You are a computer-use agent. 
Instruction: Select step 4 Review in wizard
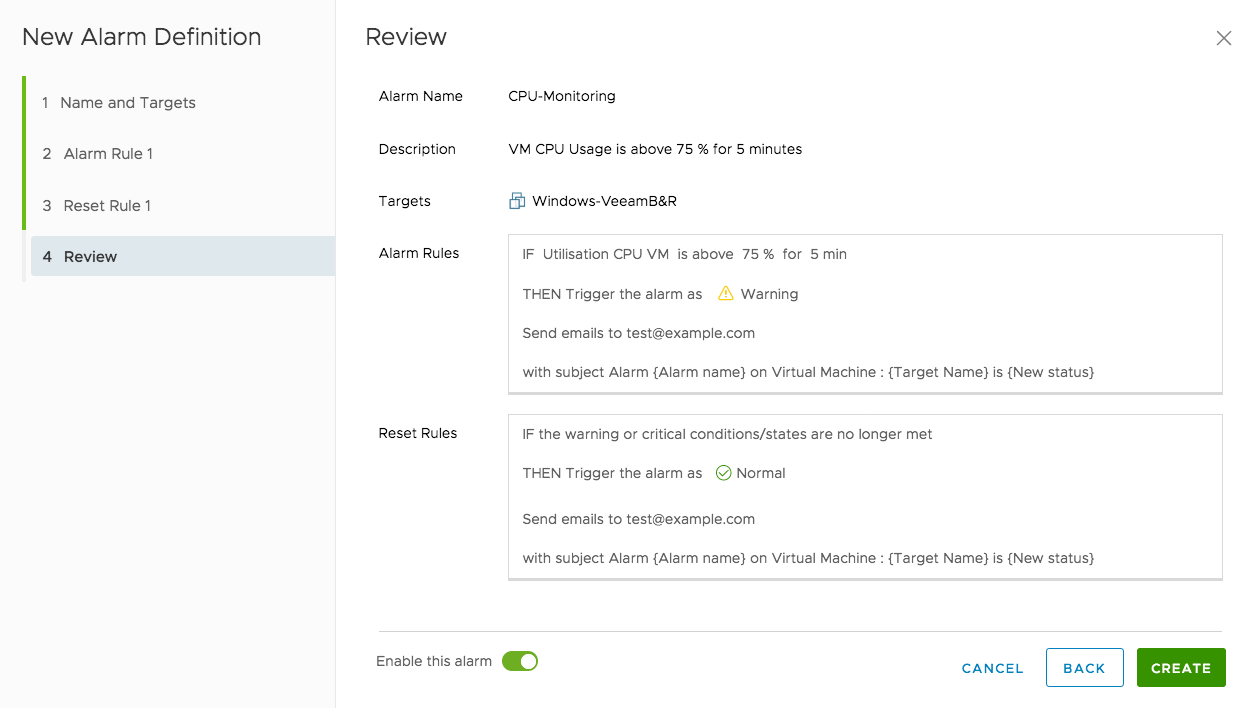(x=90, y=257)
